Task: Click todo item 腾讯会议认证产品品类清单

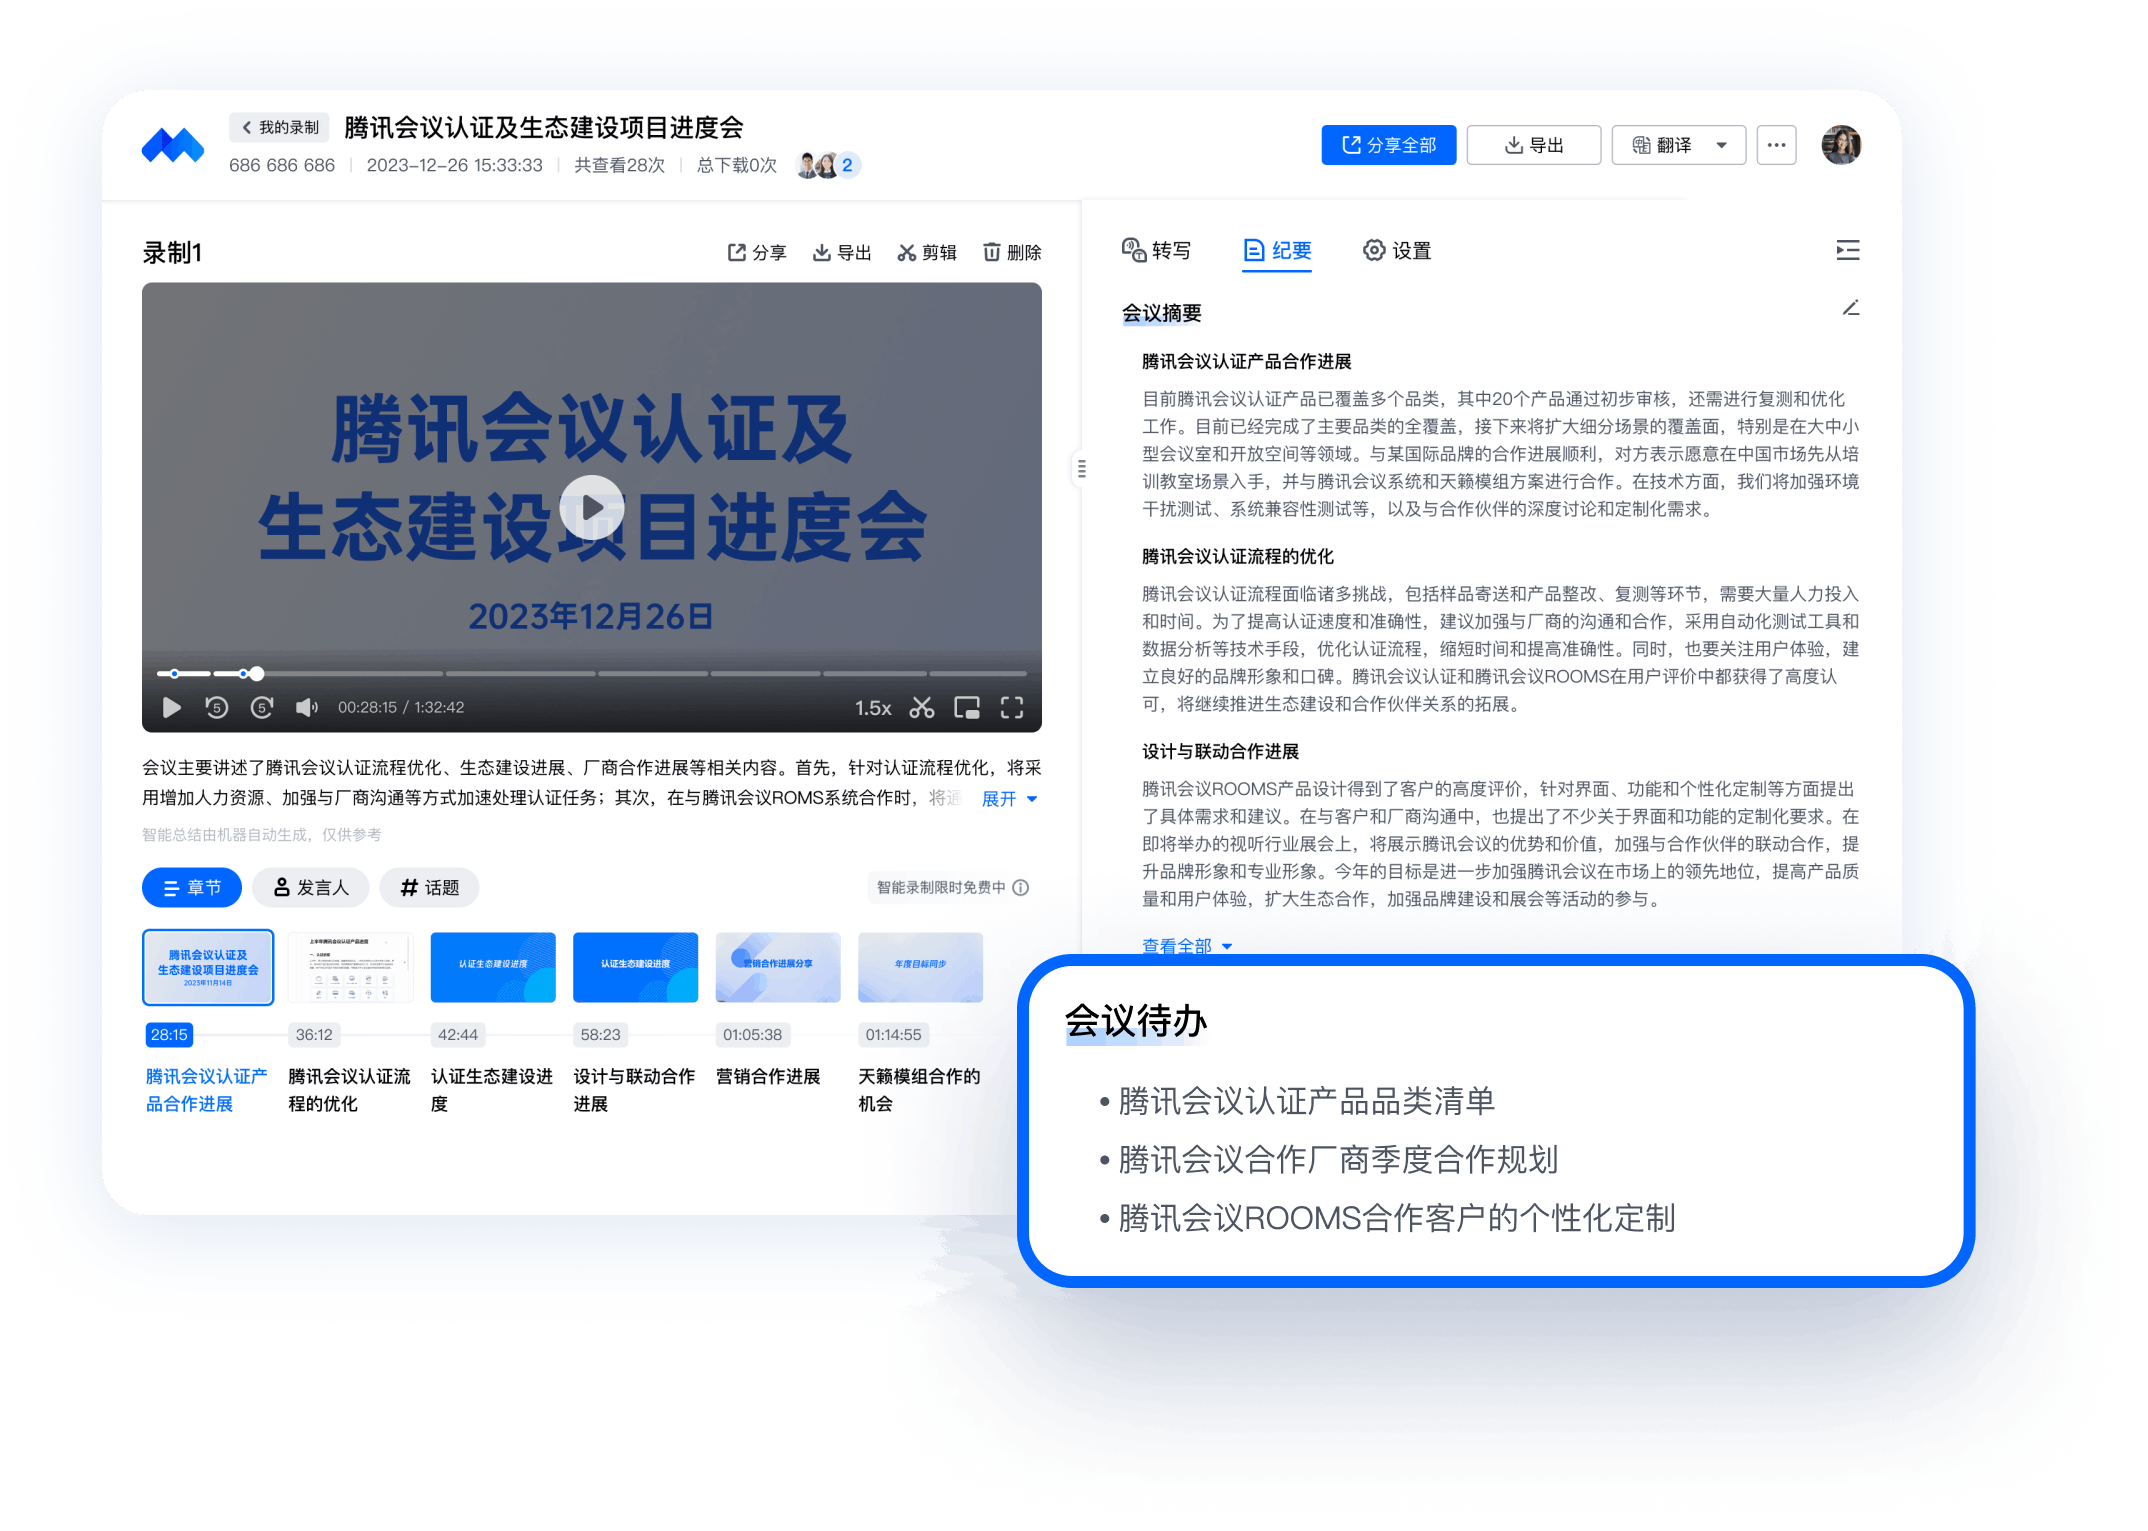Action: point(1306,1101)
